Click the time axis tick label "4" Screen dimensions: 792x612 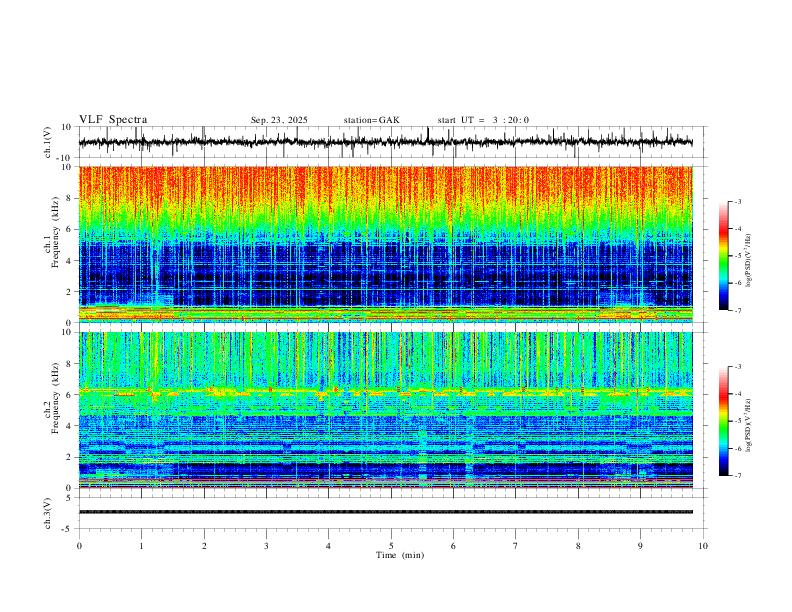tap(329, 546)
